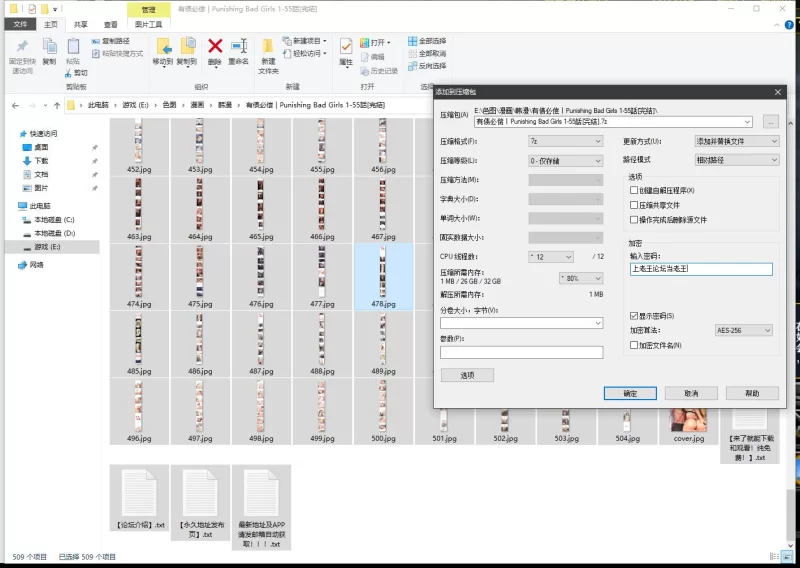Select Local Disk (C:) in navigation pane
The image size is (800, 568).
click(x=54, y=219)
